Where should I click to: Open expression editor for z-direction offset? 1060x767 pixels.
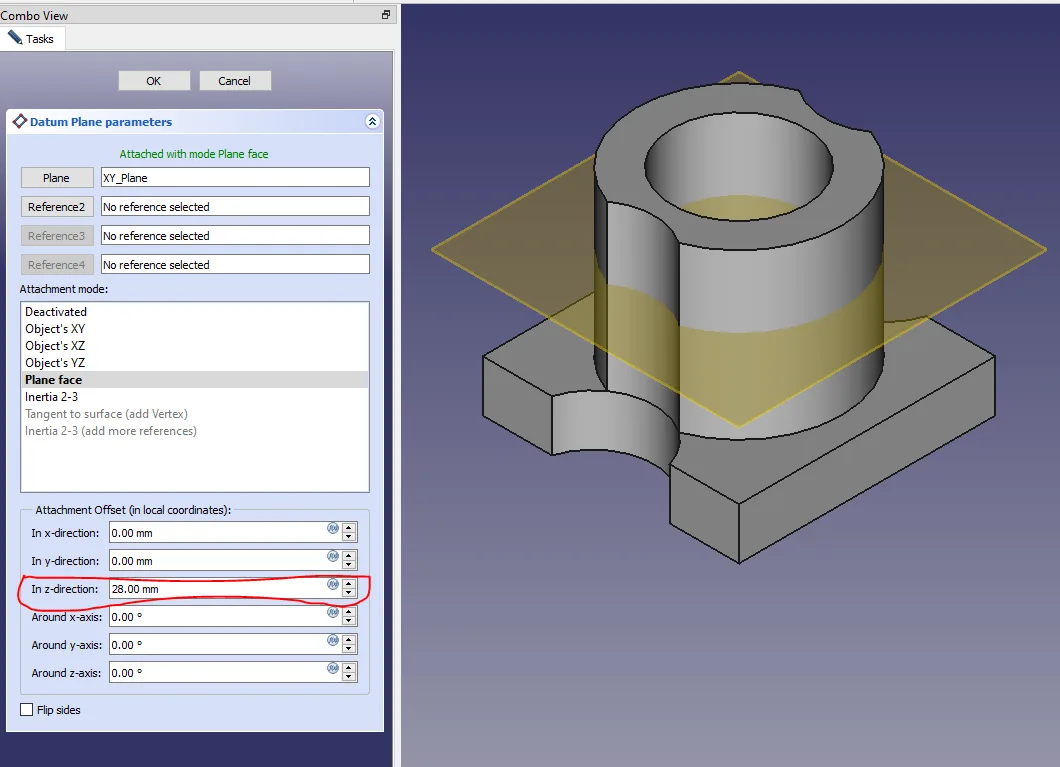[x=333, y=585]
